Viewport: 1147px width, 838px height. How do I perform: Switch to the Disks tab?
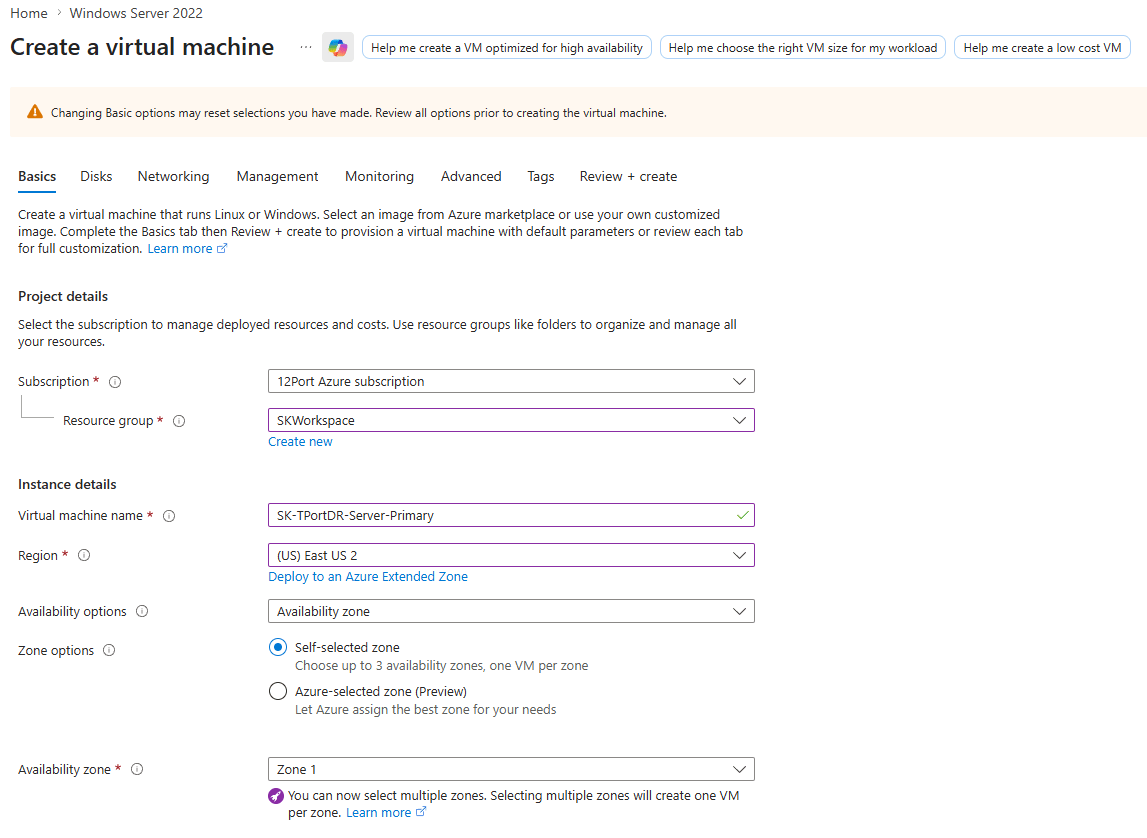[x=96, y=177]
